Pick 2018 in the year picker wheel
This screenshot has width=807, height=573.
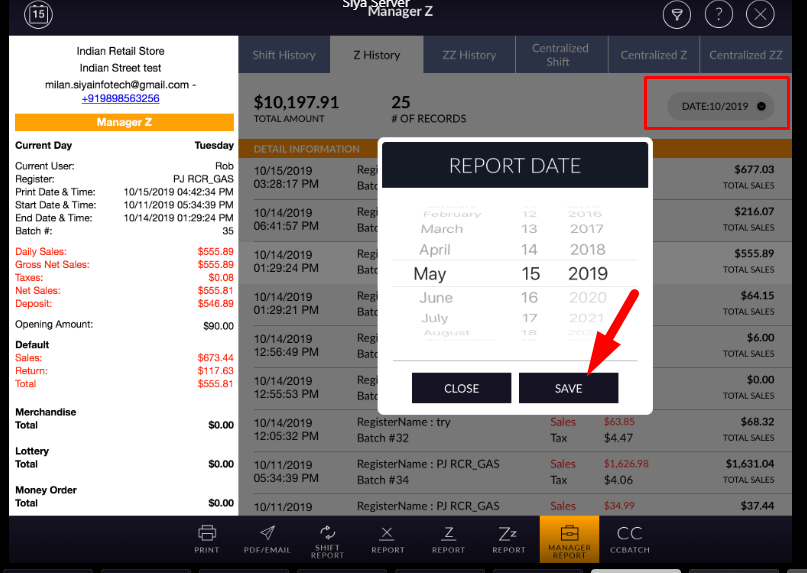[x=587, y=250]
